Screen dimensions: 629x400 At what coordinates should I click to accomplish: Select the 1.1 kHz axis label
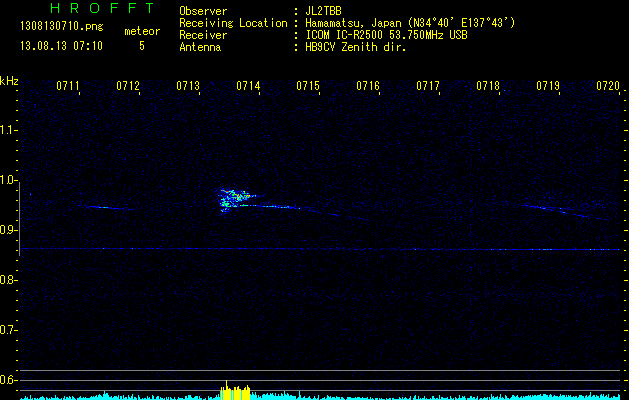click(x=9, y=130)
